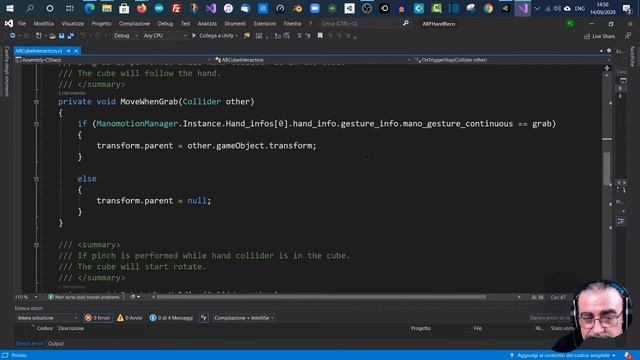Viewport: 640px width, 360px height.
Task: Open the Debug menu
Action: 165,24
